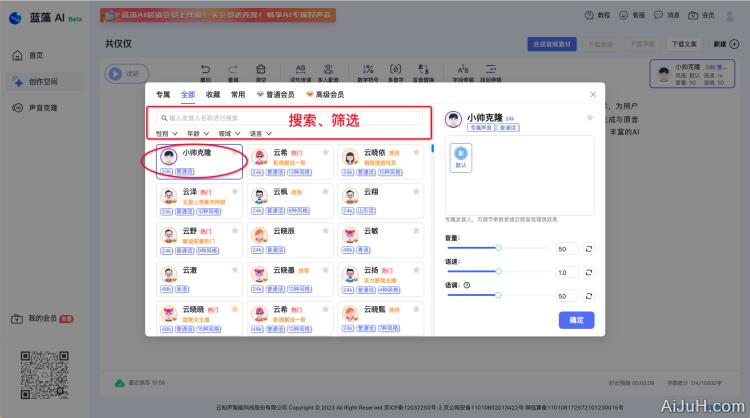Reset the 语速 speed value with refresh icon
The height and width of the screenshot is (418, 750).
588,272
